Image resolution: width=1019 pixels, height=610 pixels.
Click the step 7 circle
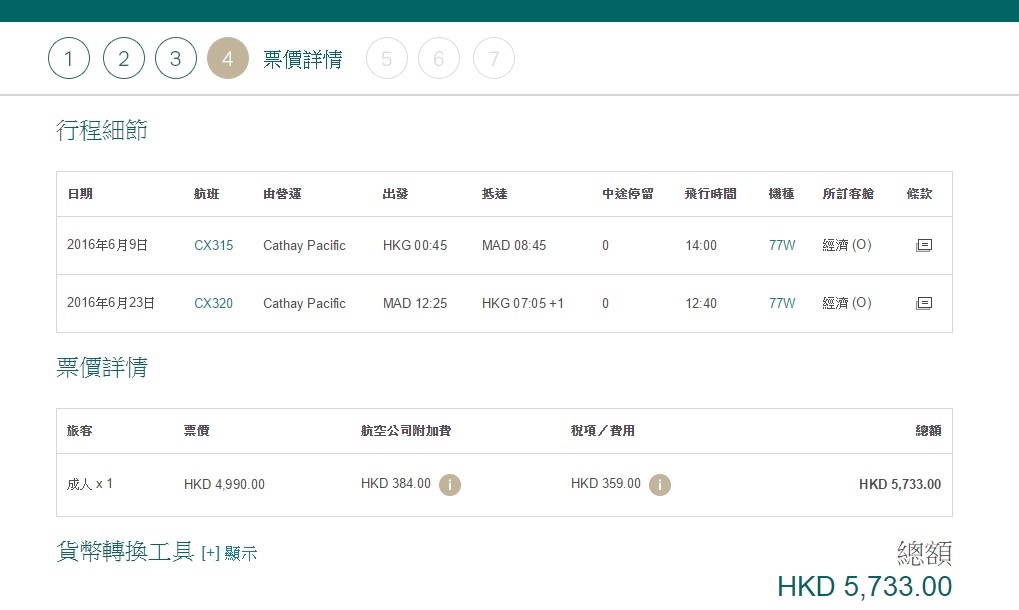(494, 59)
